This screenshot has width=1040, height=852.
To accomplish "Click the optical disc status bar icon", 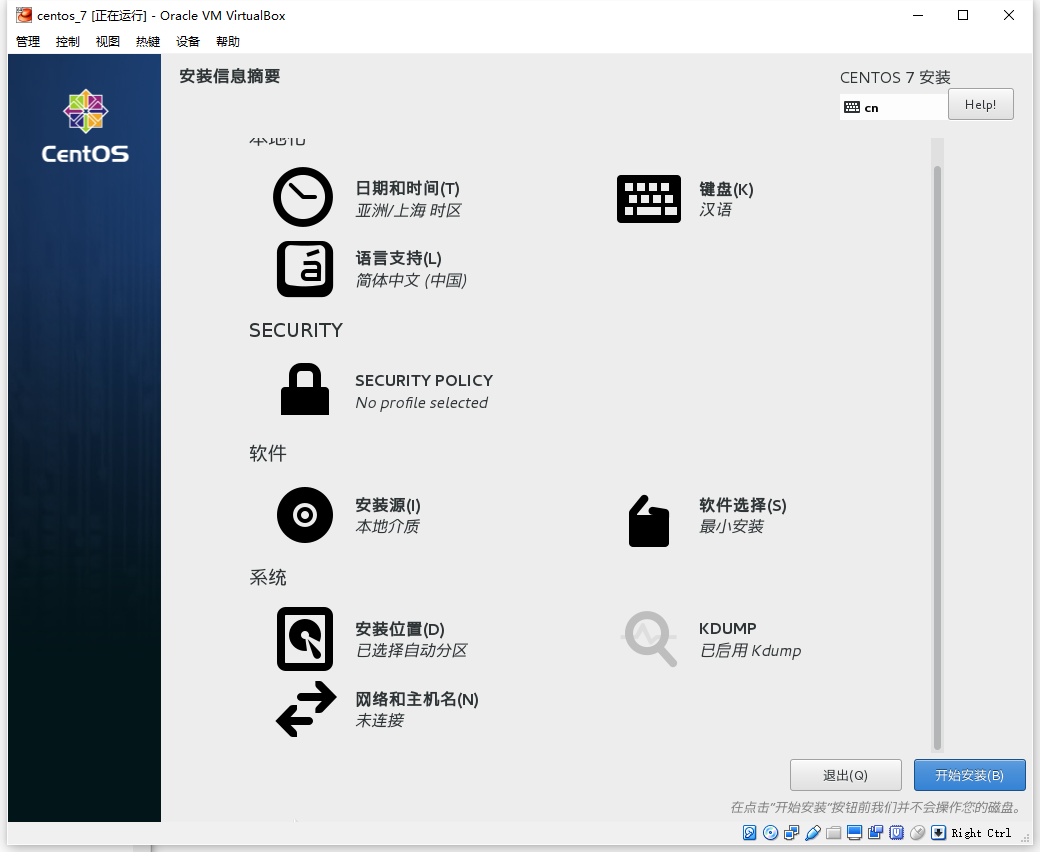I will coord(771,833).
